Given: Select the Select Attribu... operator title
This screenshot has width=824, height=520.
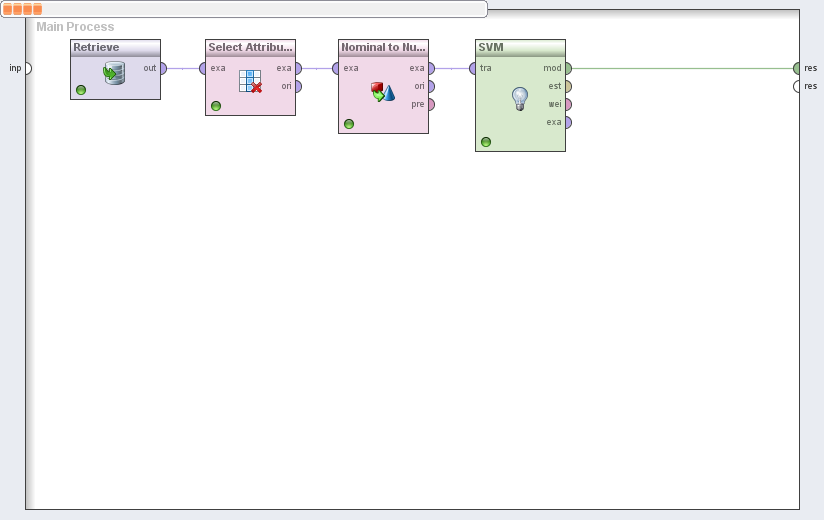Looking at the screenshot, I should (250, 47).
